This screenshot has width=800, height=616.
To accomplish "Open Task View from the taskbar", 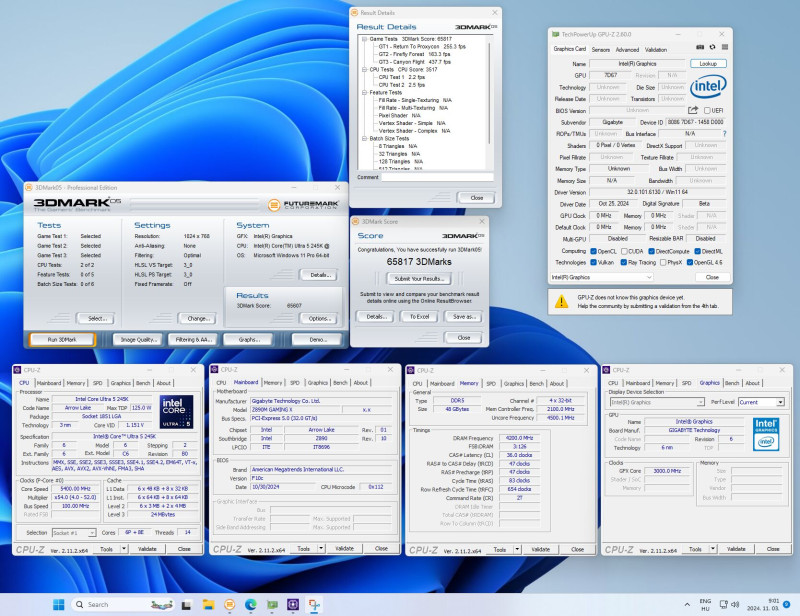I will (x=186, y=605).
